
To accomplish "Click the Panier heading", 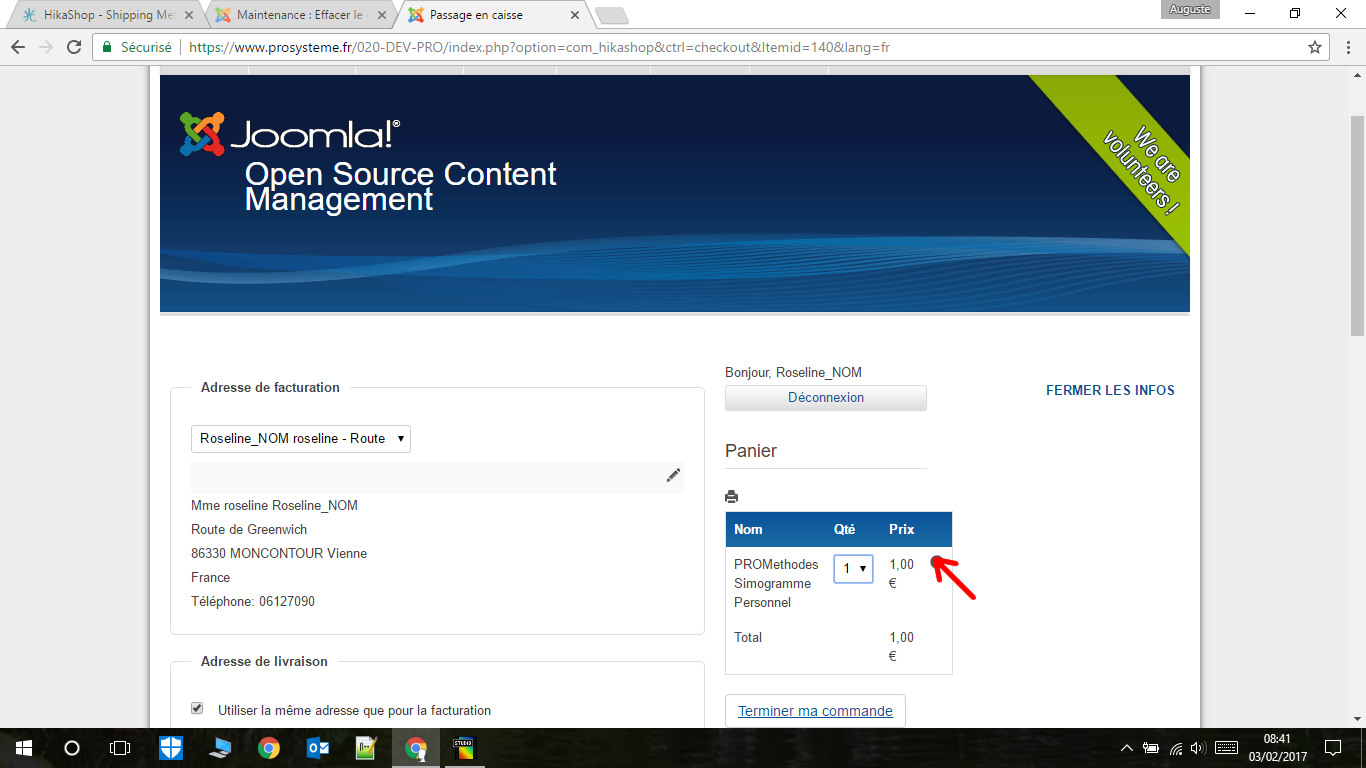I will coord(751,451).
